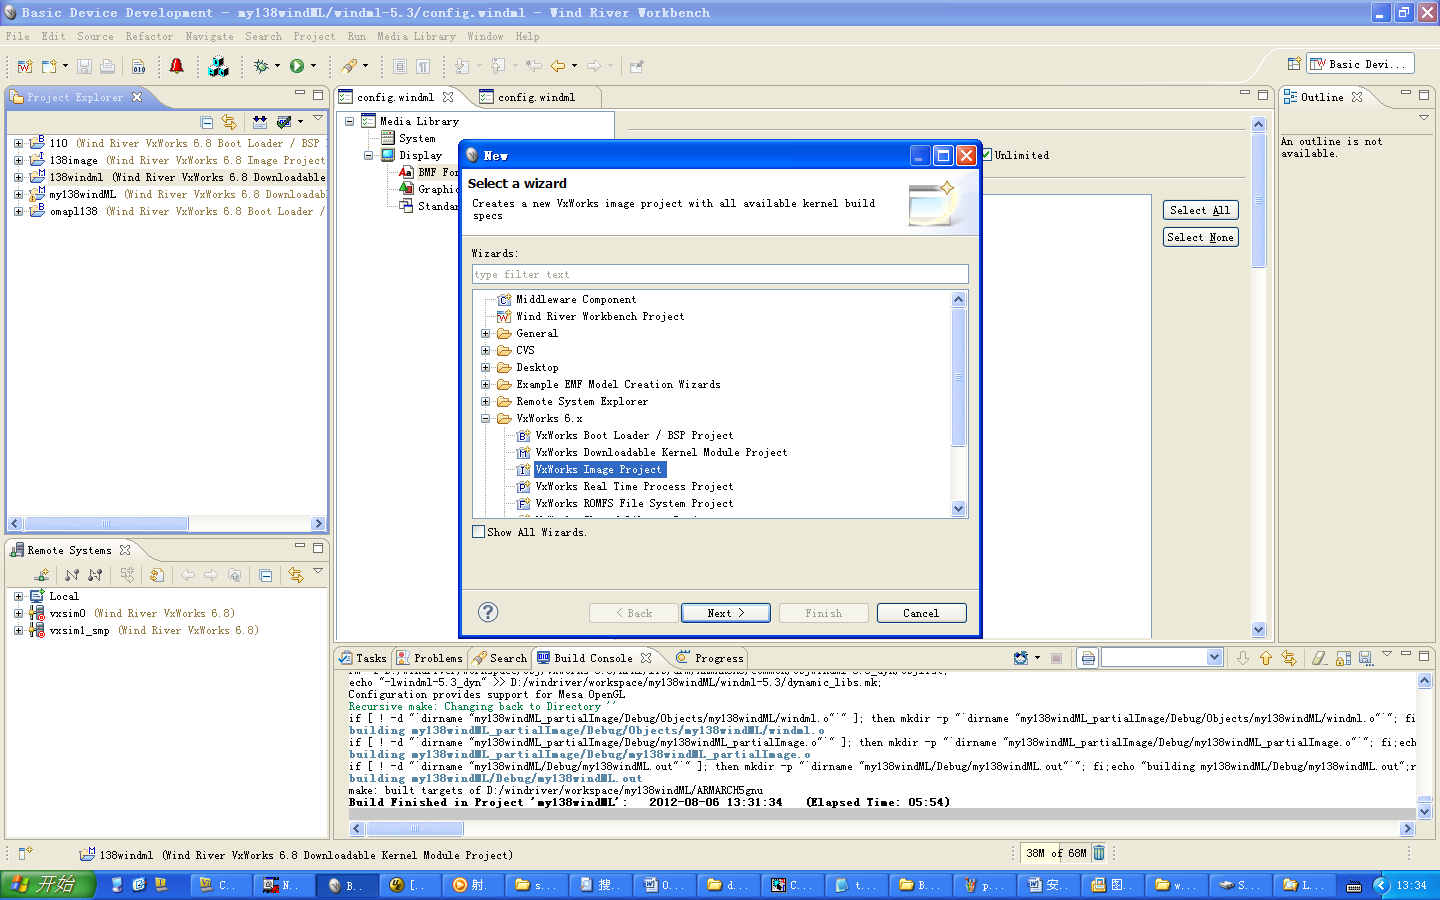Viewport: 1440px width, 900px height.
Task: Open the Run button dropdown arrow
Action: pyautogui.click(x=313, y=67)
